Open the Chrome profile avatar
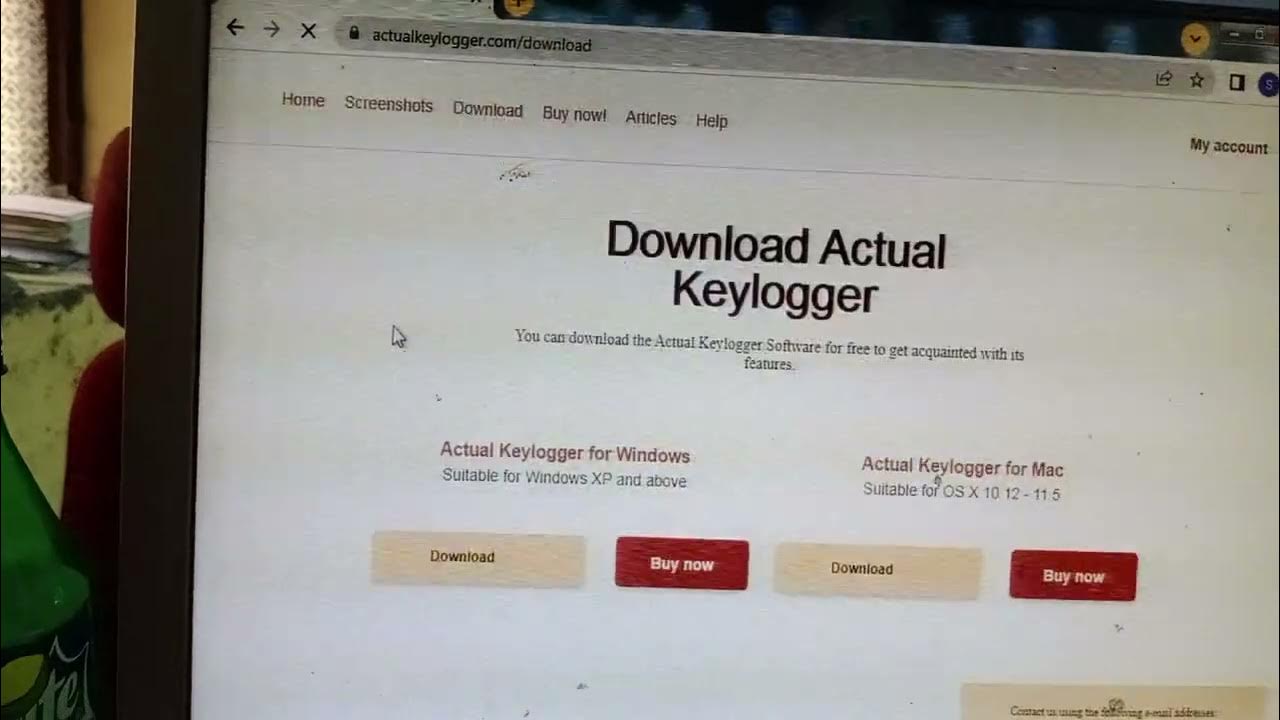The height and width of the screenshot is (720, 1280). (x=1270, y=84)
